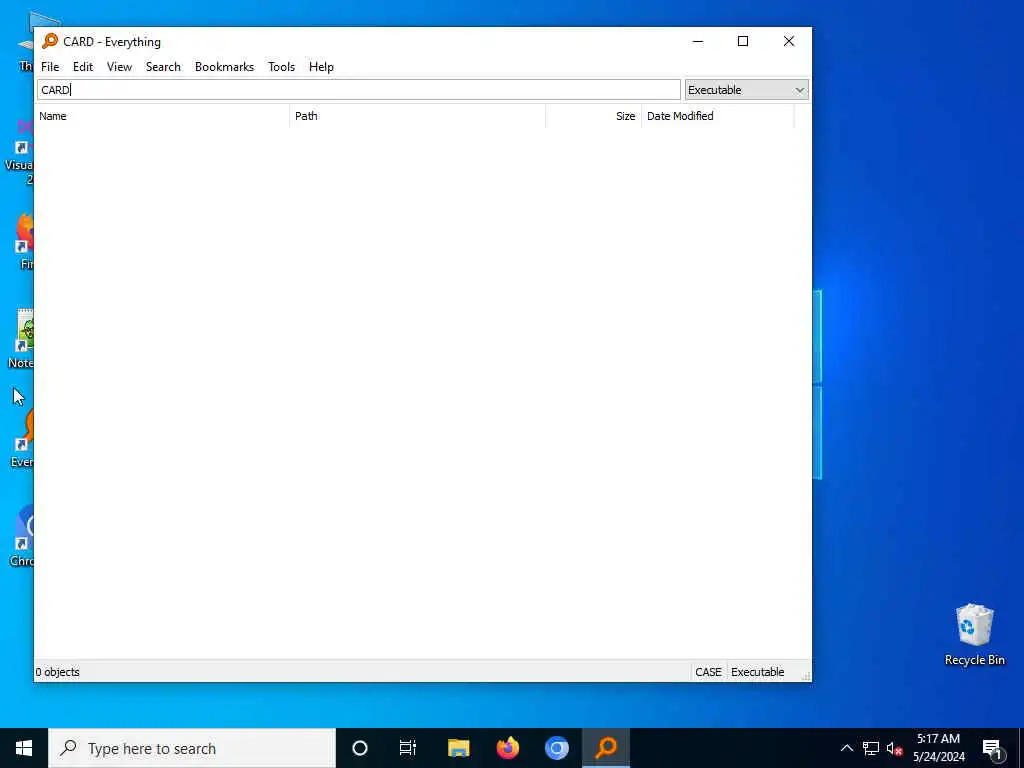Image resolution: width=1024 pixels, height=768 pixels.
Task: Minimize the Everything window
Action: 697,41
